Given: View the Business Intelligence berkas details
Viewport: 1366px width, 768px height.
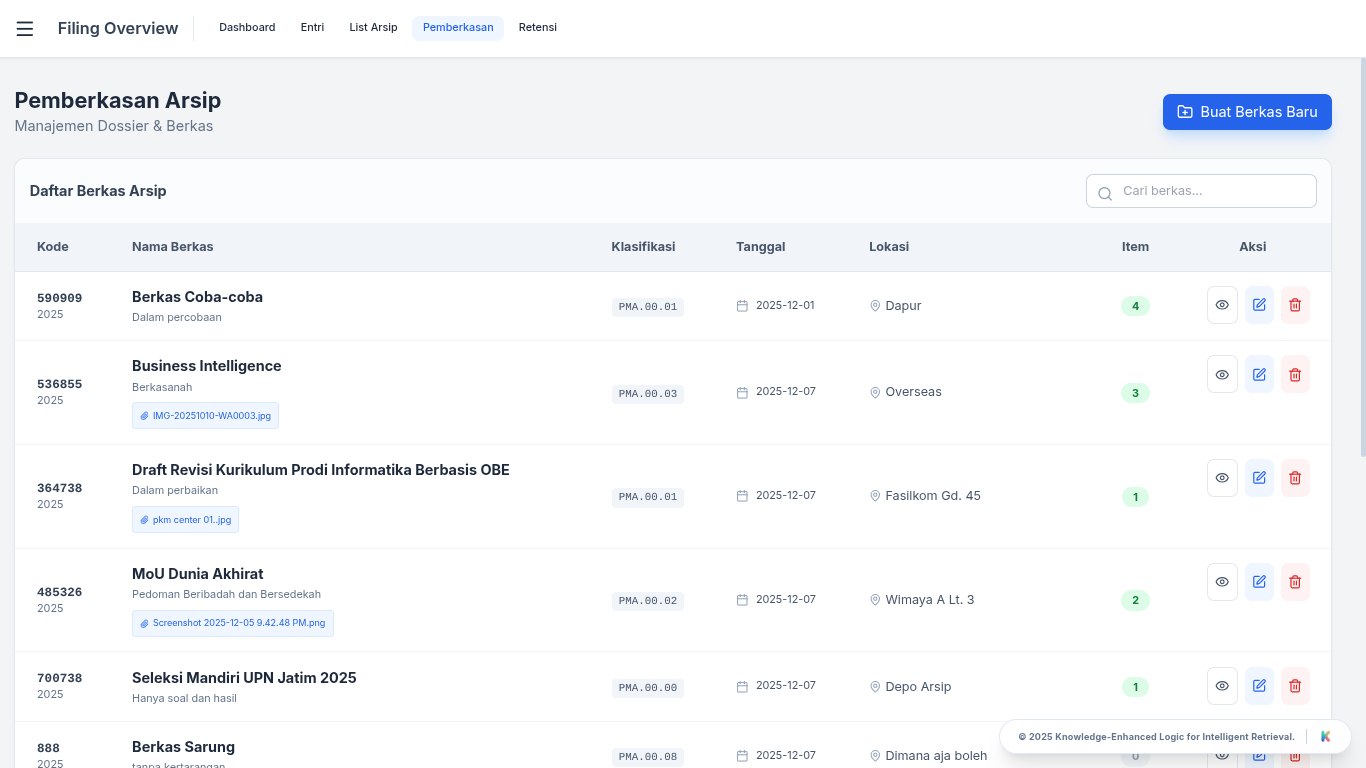Looking at the screenshot, I should click(1222, 374).
